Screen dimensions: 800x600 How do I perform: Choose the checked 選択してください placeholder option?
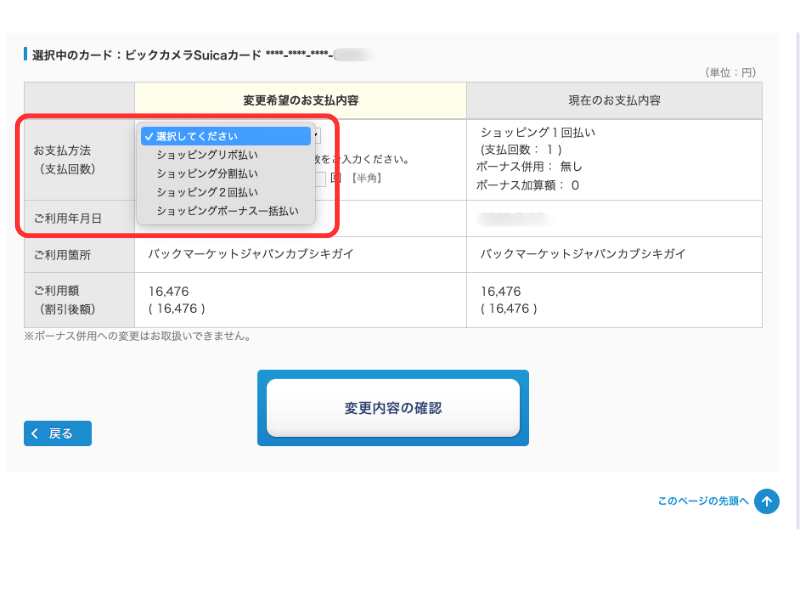tap(197, 136)
